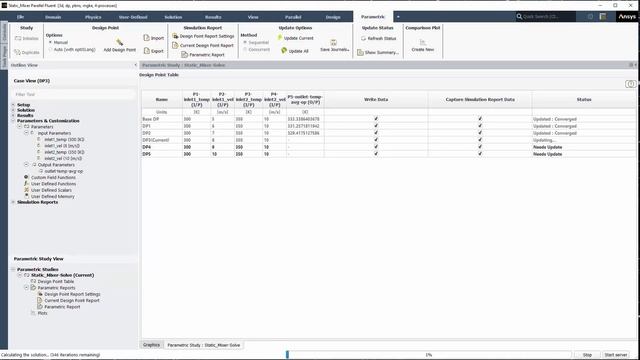Viewport: 640px width, 360px height.
Task: Collapse the Output Parameters node
Action: click(x=26, y=164)
